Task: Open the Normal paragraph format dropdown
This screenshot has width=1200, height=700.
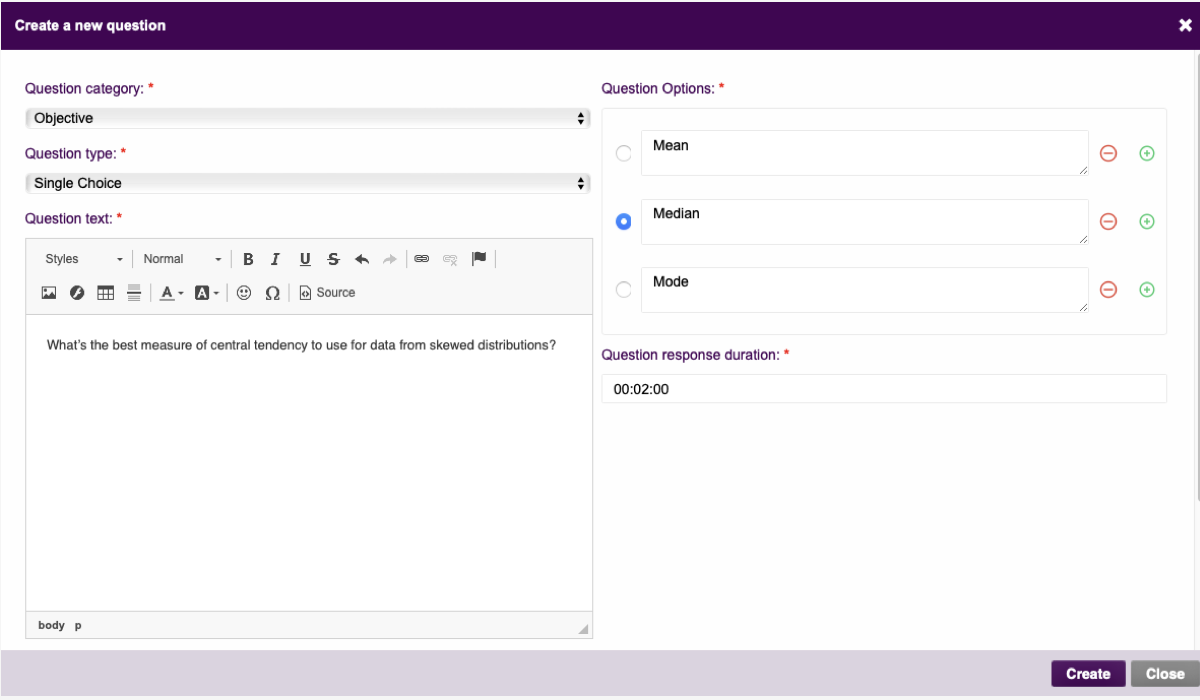Action: [x=181, y=259]
